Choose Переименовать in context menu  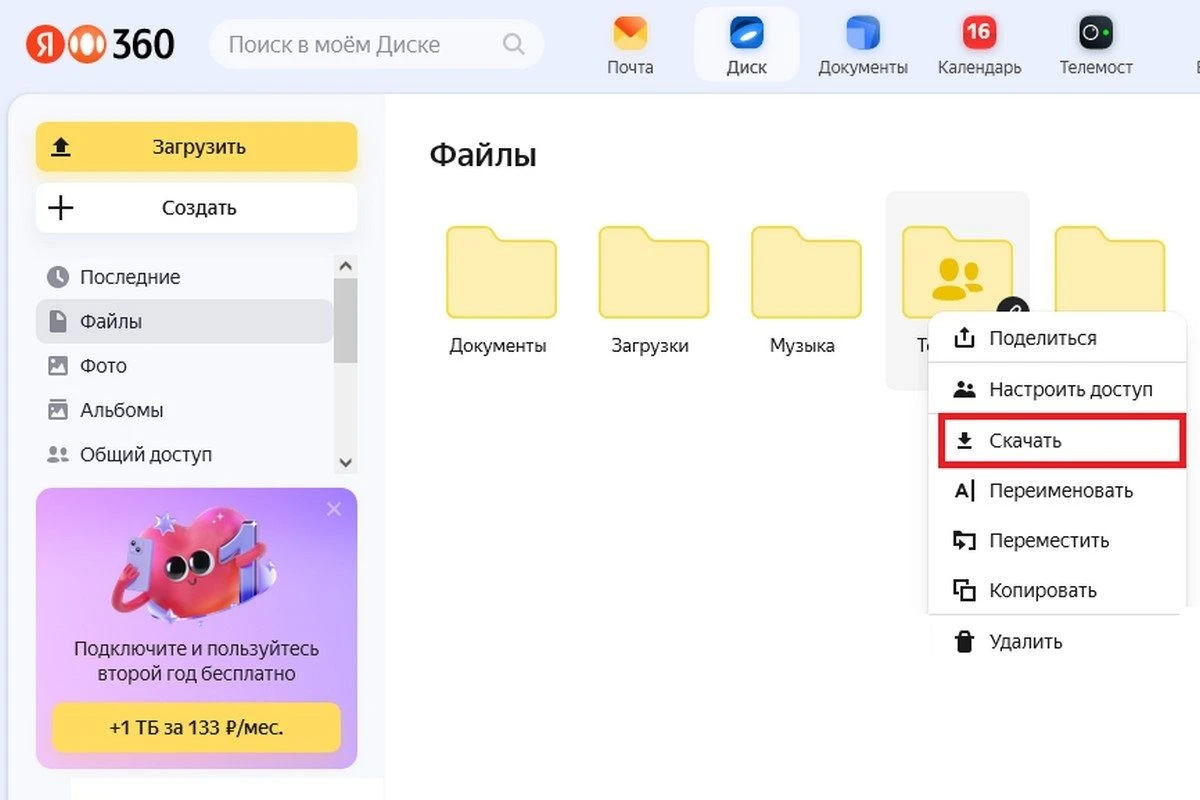click(1057, 491)
